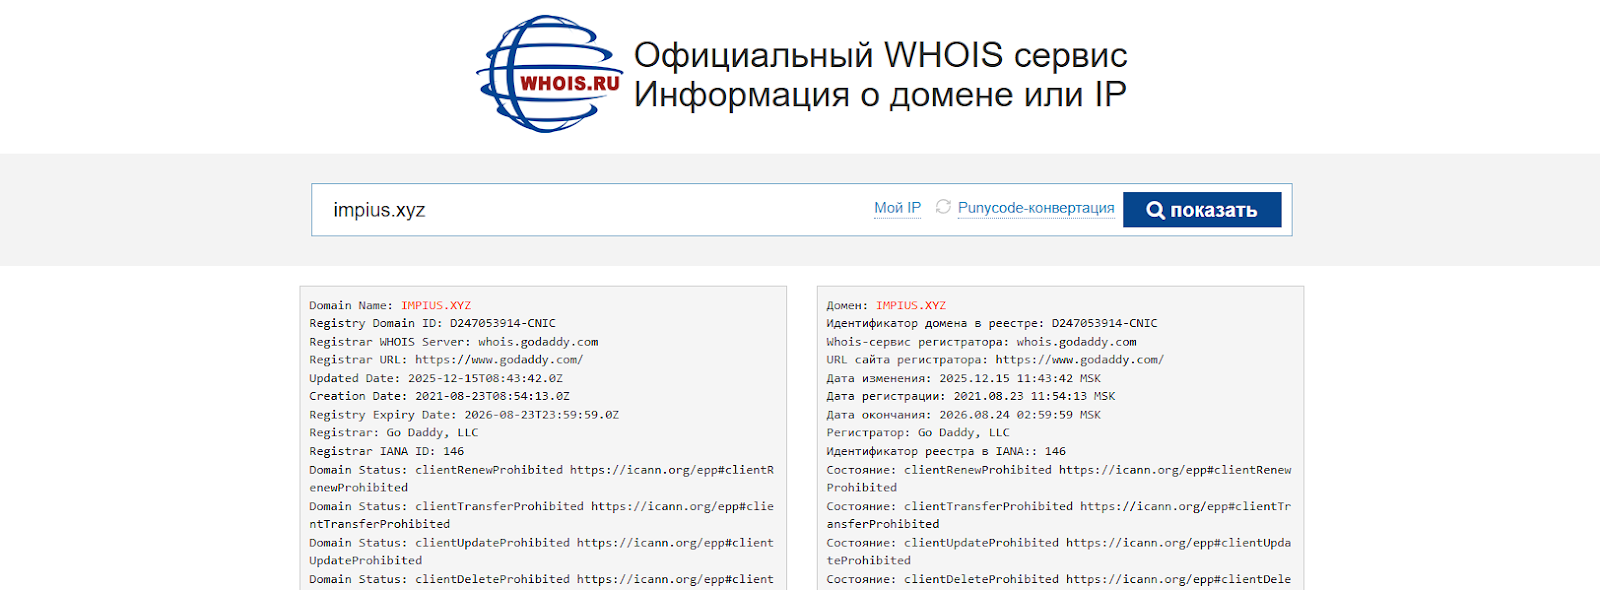Click the Информация о домене или IP heading

tap(880, 95)
